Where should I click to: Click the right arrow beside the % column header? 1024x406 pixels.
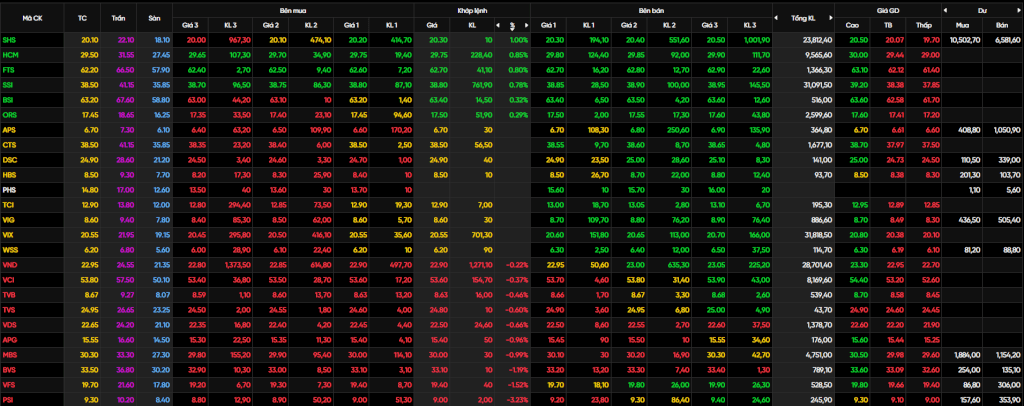coord(526,25)
